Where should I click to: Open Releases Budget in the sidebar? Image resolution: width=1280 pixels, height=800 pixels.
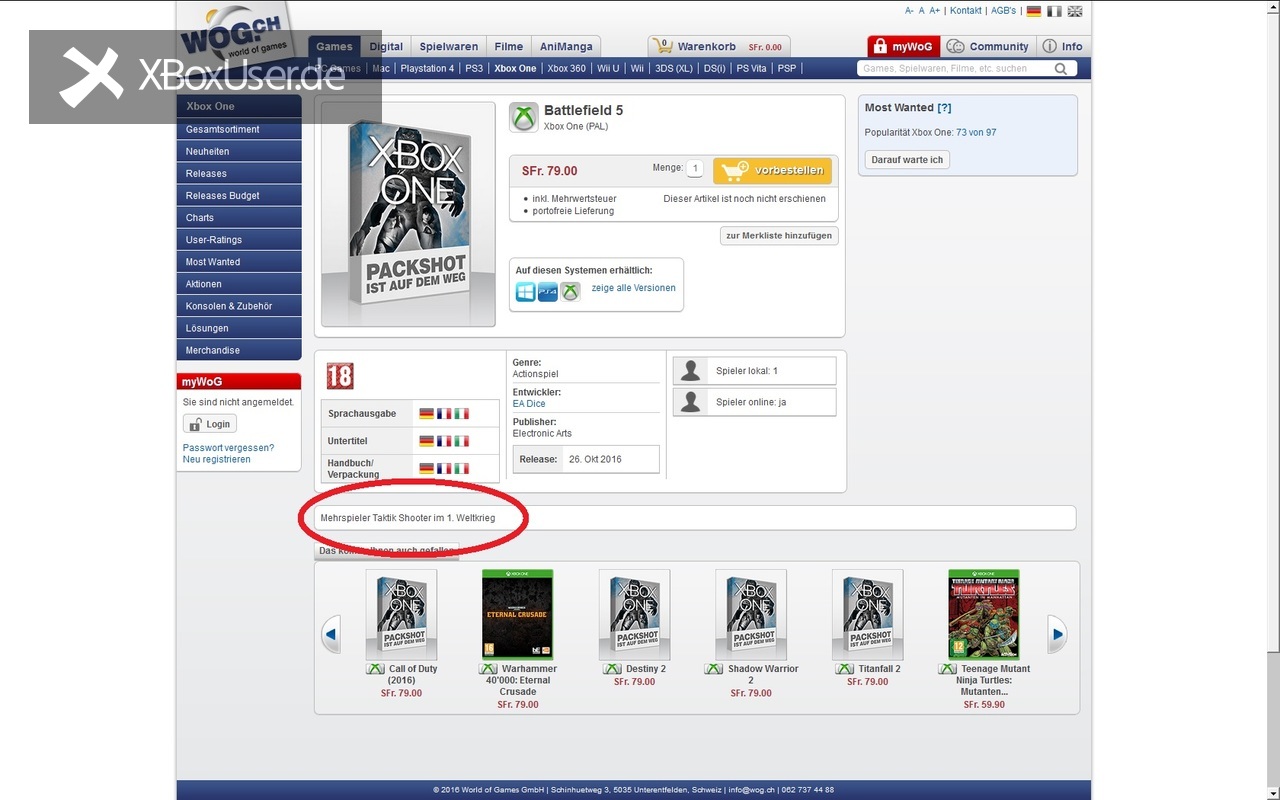pyautogui.click(x=239, y=196)
